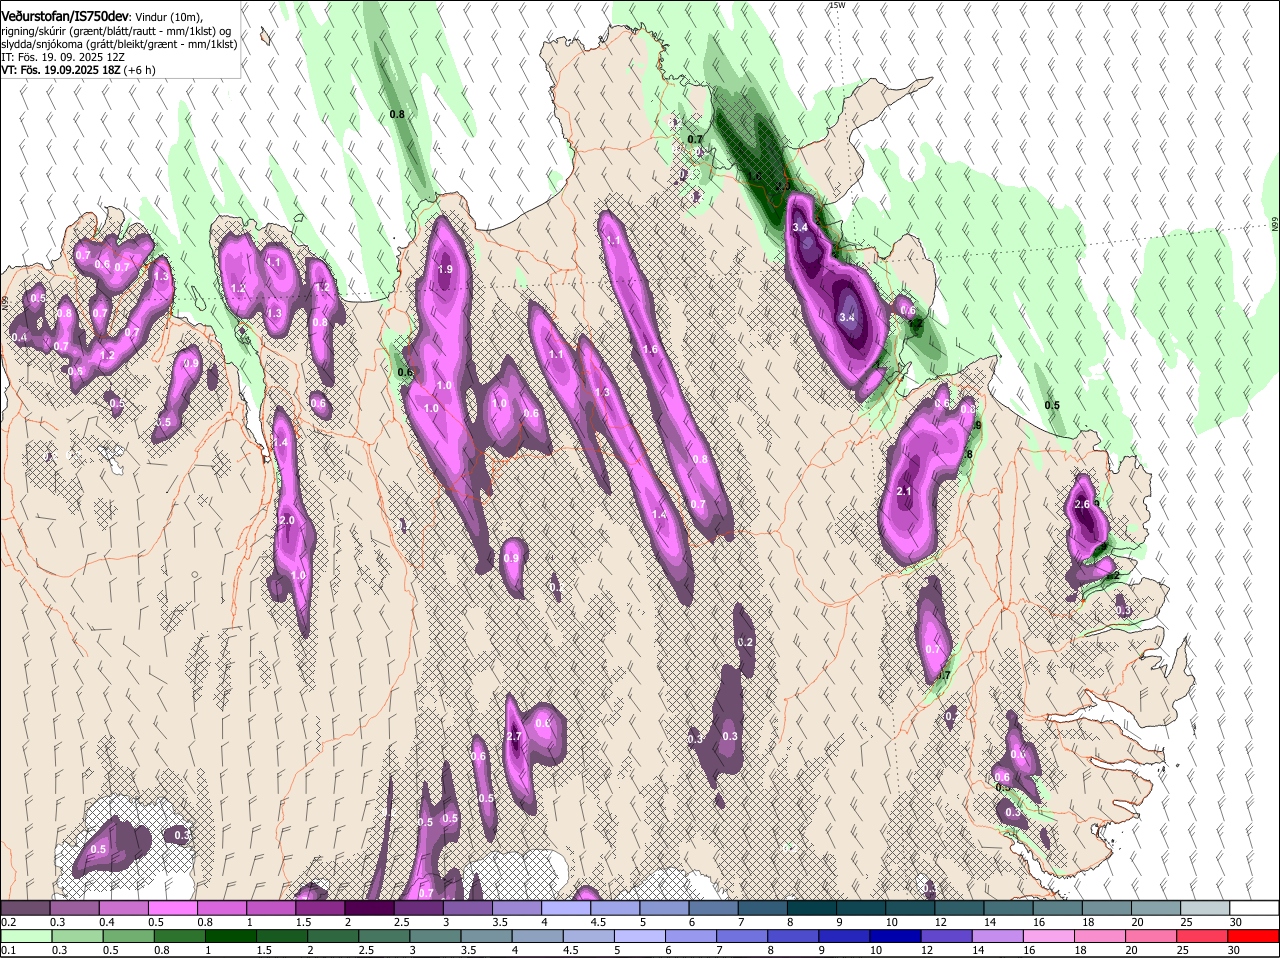Select the 2.6 snowfall value on the map
The height and width of the screenshot is (958, 1280).
tap(1082, 505)
